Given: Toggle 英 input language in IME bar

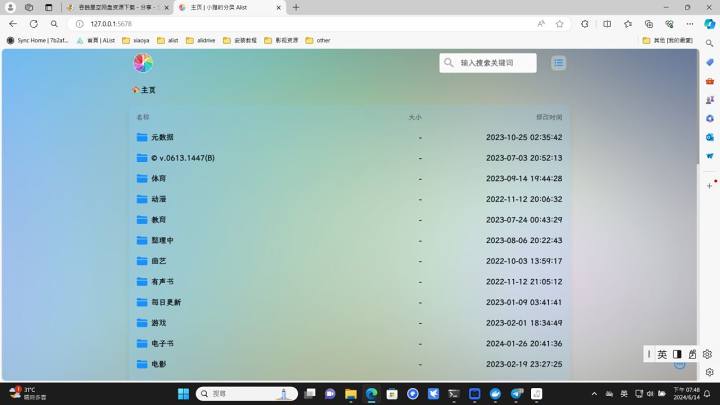Looking at the screenshot, I should click(x=662, y=354).
